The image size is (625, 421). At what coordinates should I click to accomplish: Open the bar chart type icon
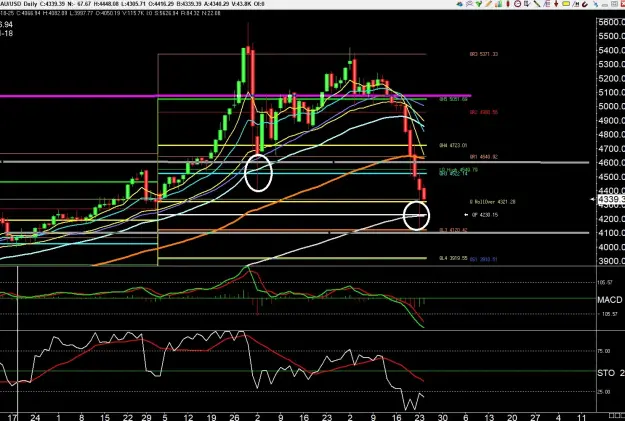point(499,4)
